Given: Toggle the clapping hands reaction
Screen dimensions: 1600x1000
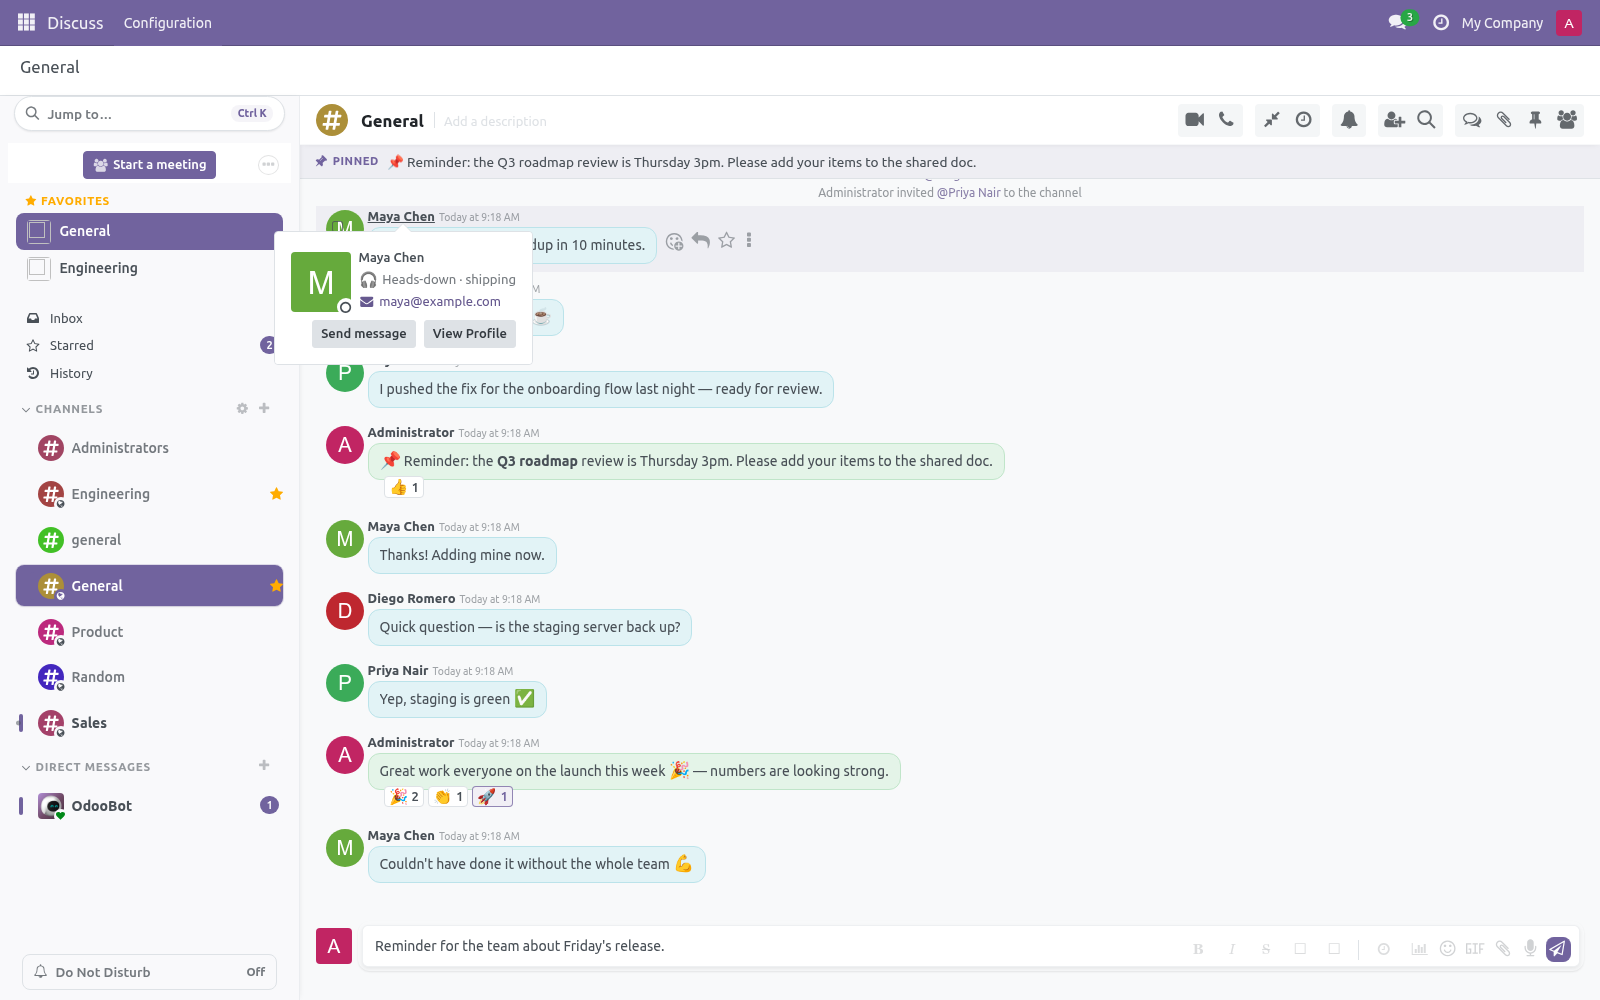Looking at the screenshot, I should [x=449, y=797].
